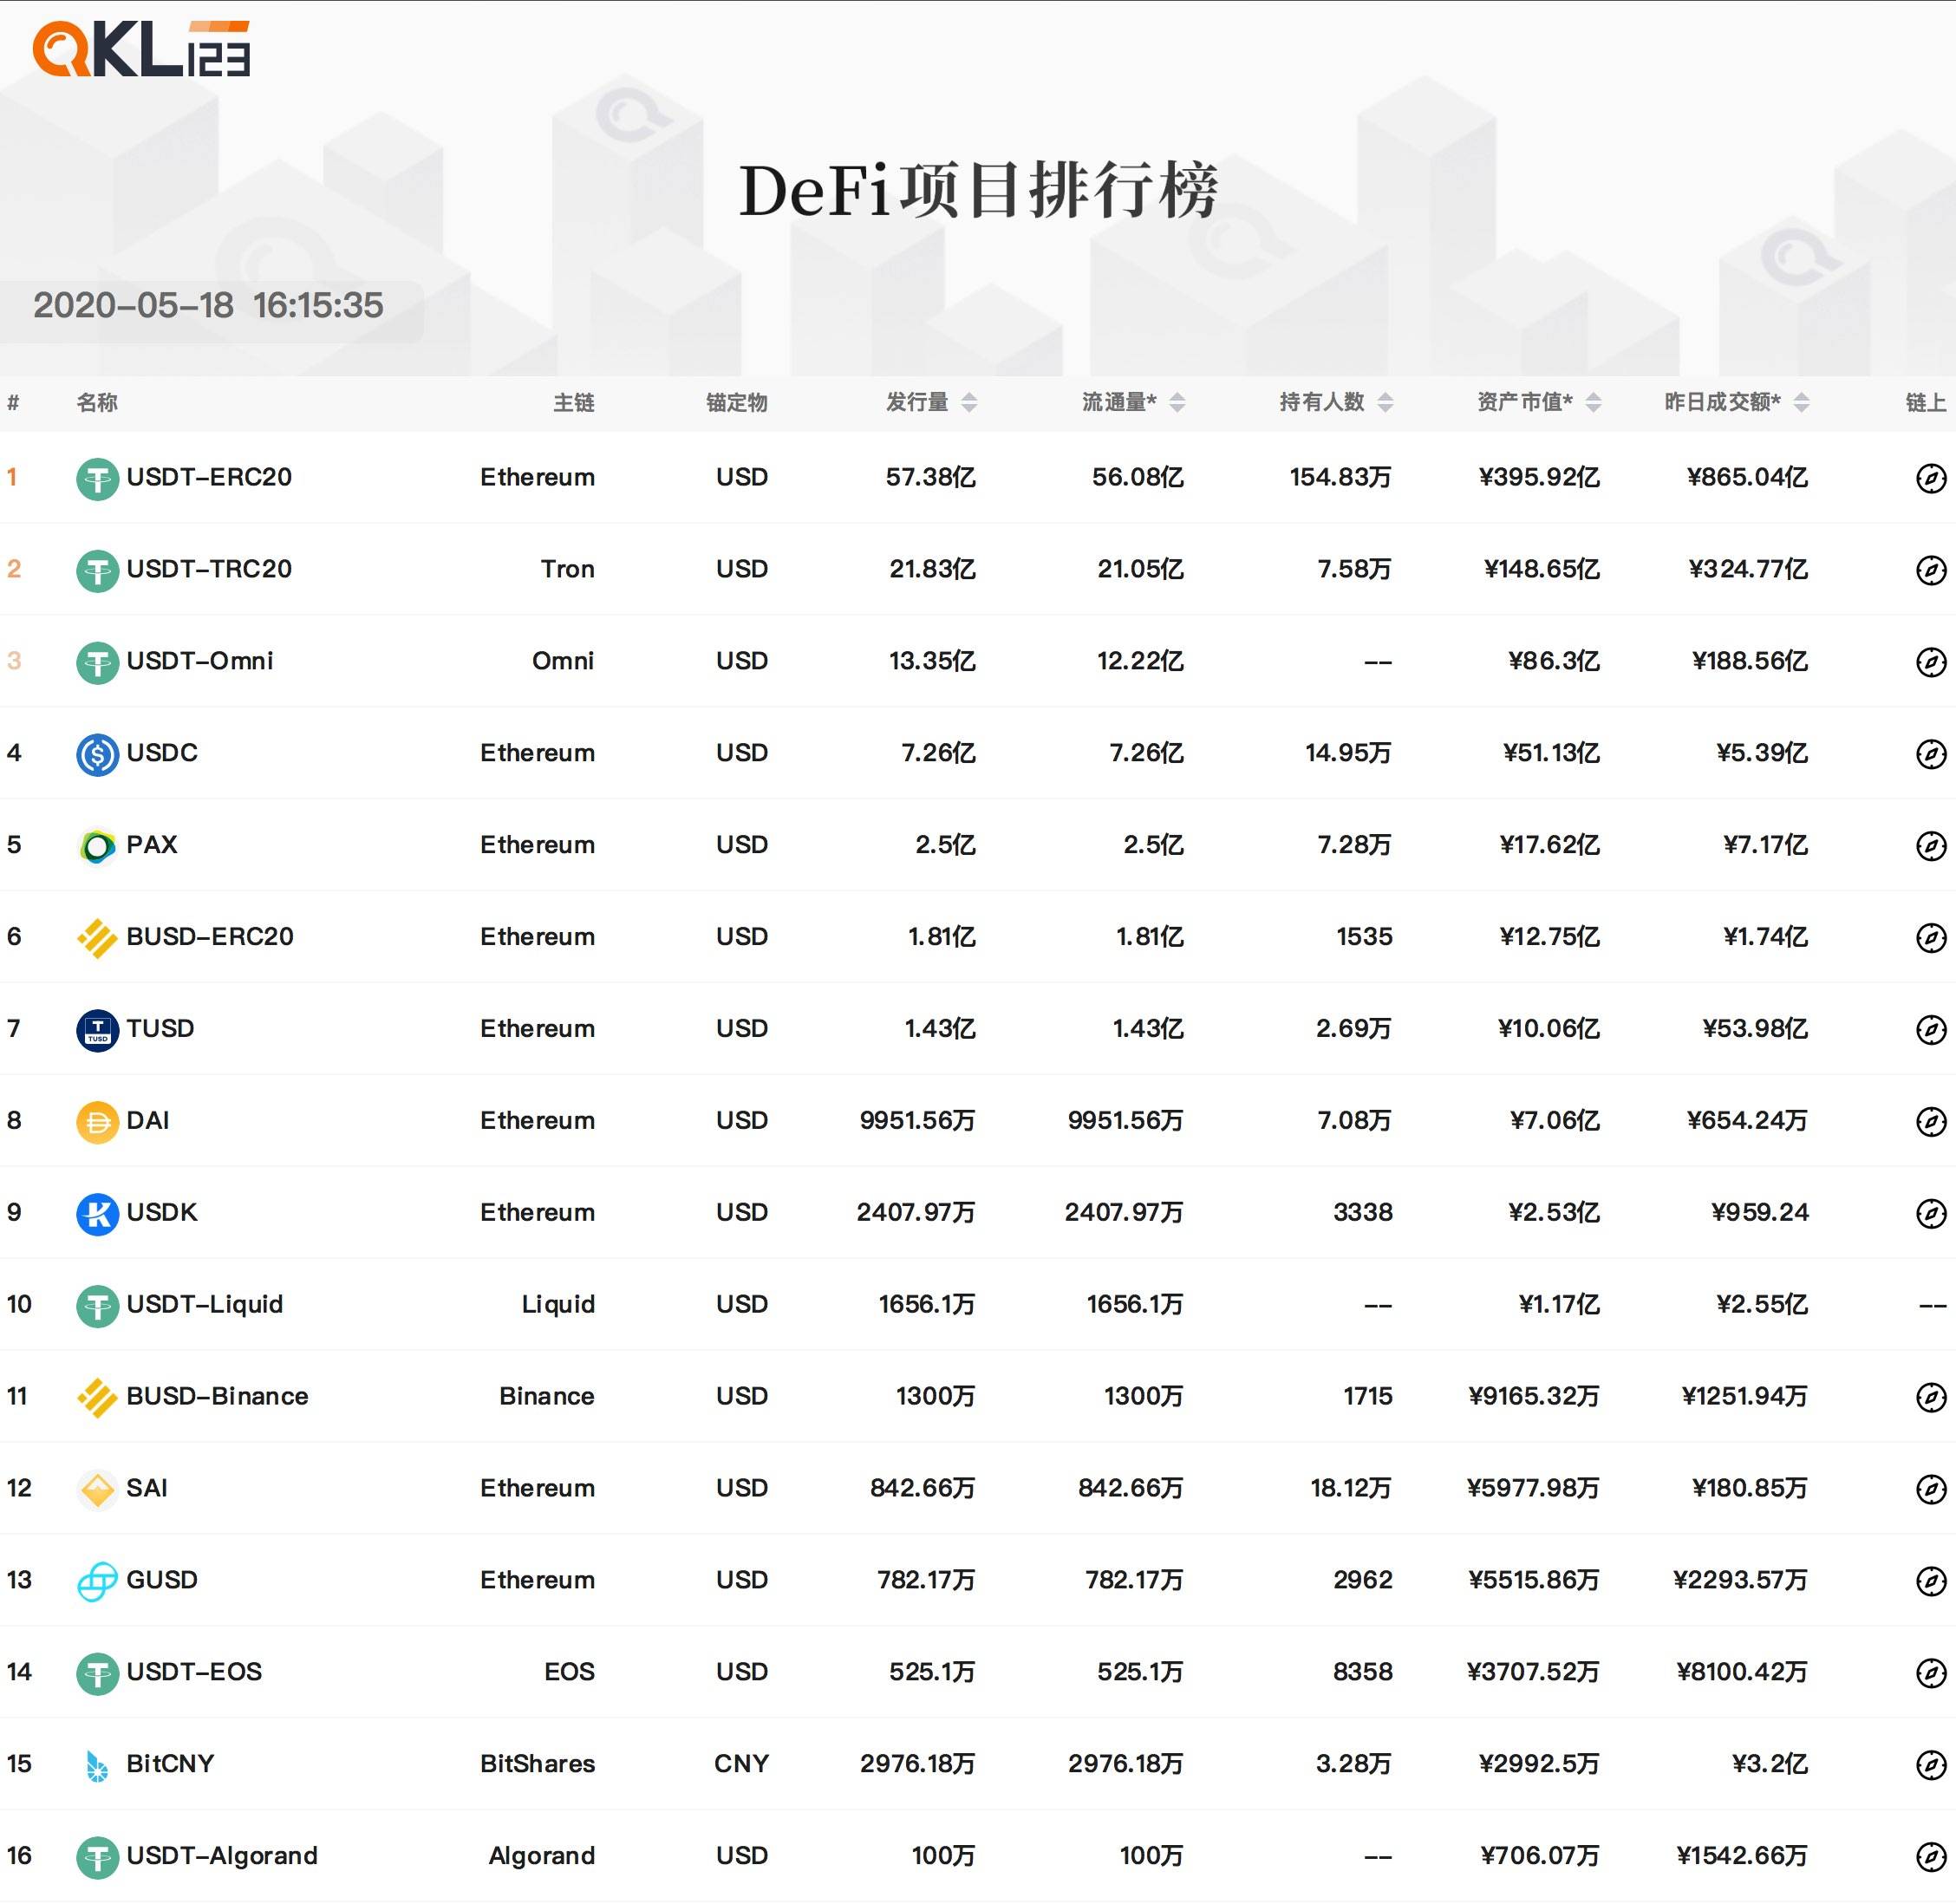Click USDK holders count 3338
The height and width of the screenshot is (1904, 1956).
(1363, 1212)
